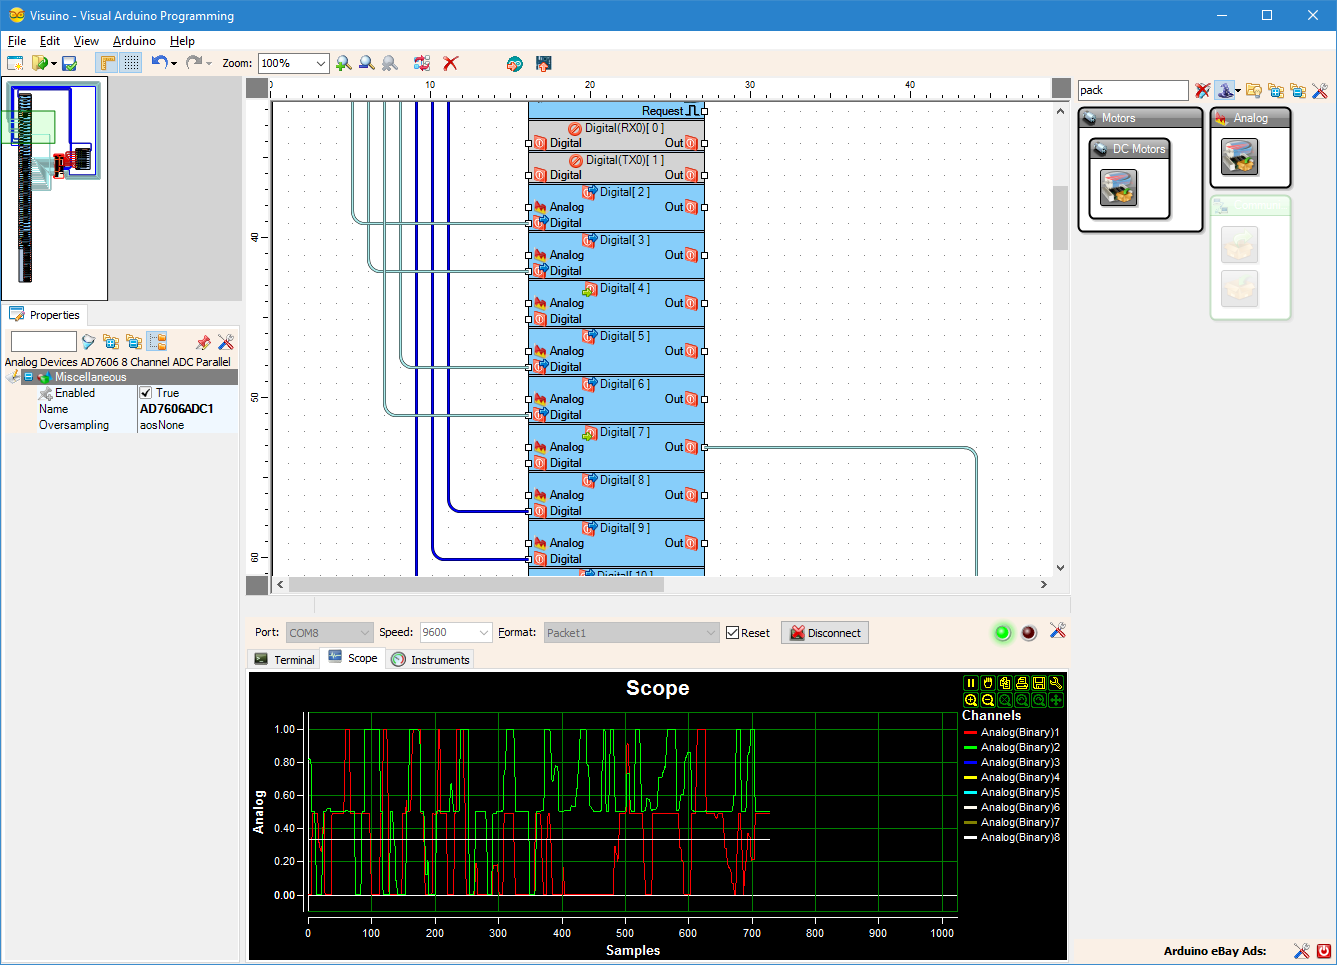This screenshot has width=1337, height=965.
Task: Zoom in on the Scope plot
Action: (971, 700)
